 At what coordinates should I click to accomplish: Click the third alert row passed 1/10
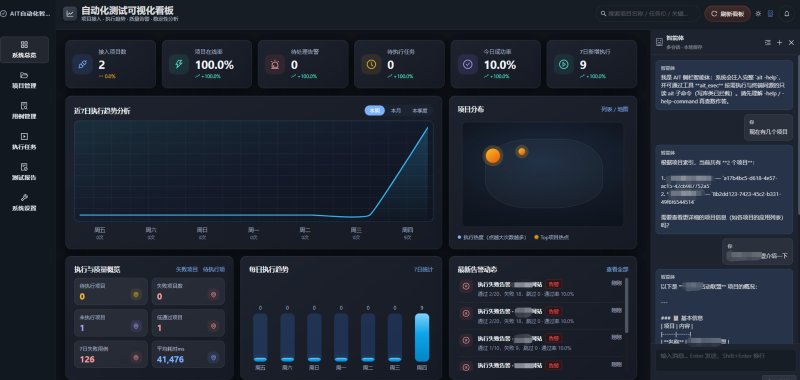pyautogui.click(x=541, y=343)
